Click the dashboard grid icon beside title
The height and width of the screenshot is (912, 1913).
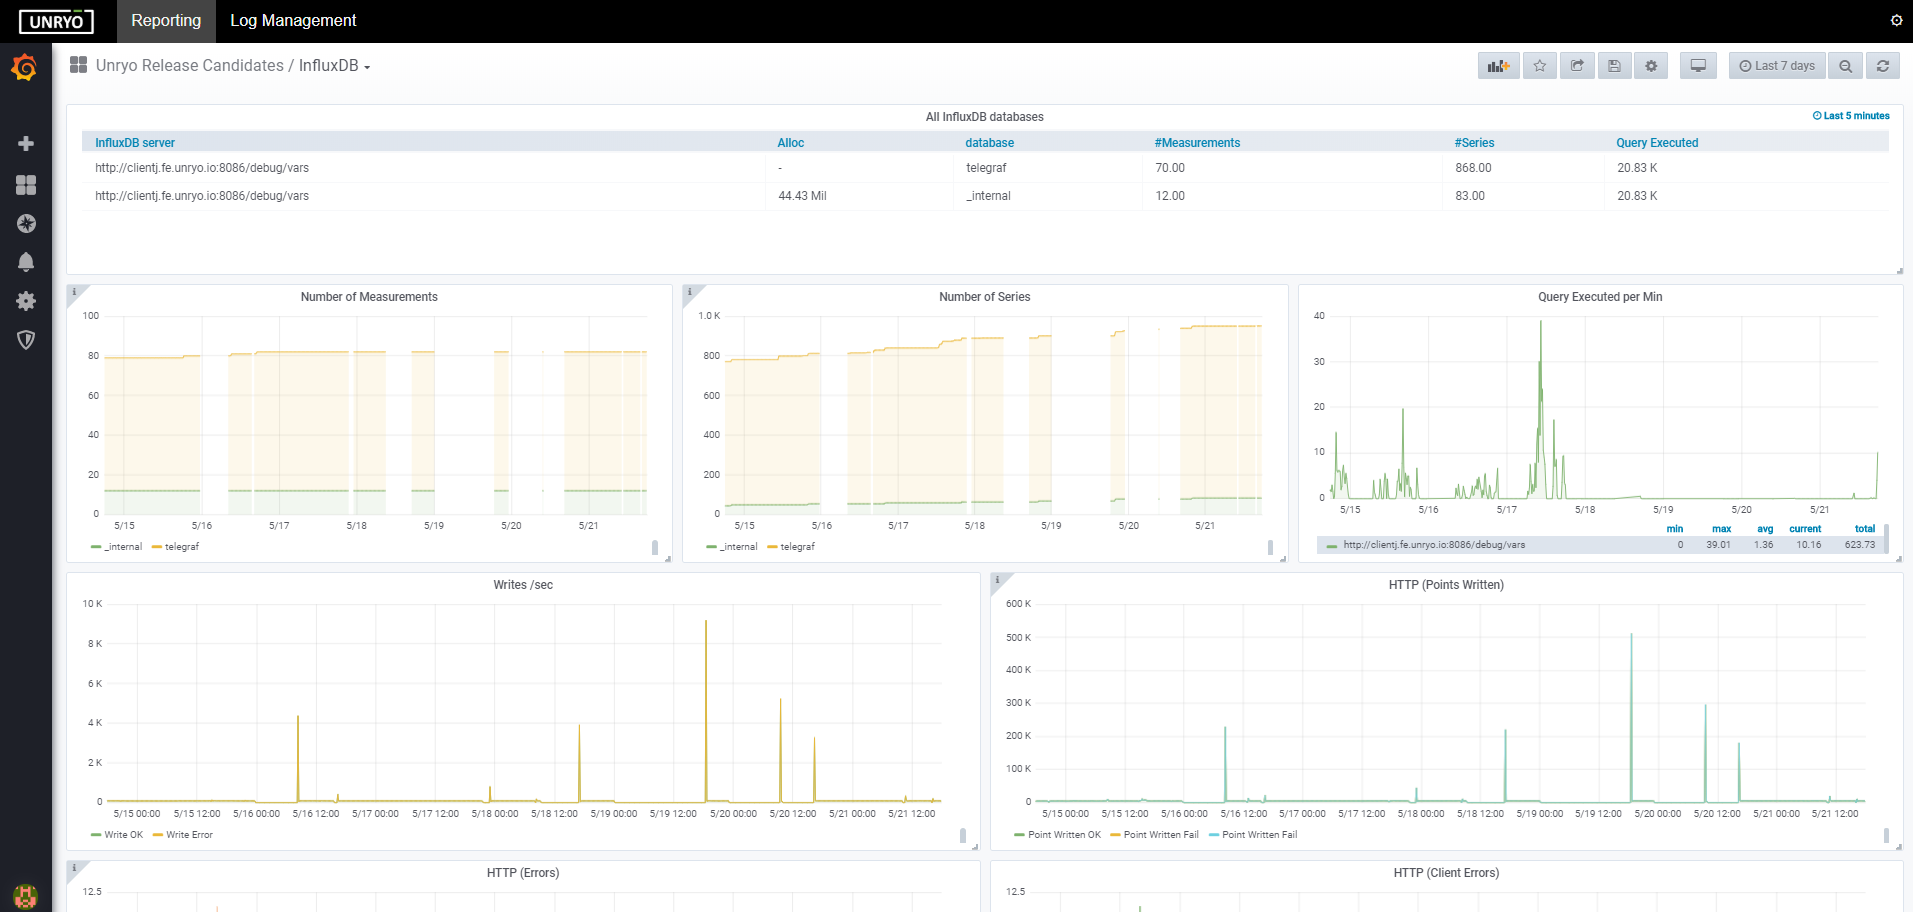[78, 65]
